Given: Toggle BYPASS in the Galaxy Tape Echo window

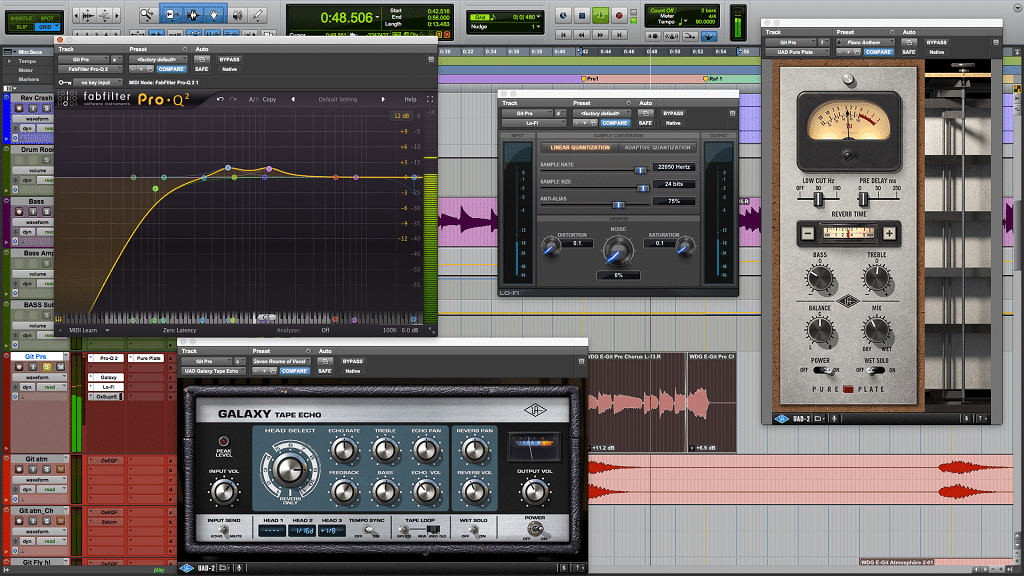Looking at the screenshot, I should pyautogui.click(x=353, y=361).
